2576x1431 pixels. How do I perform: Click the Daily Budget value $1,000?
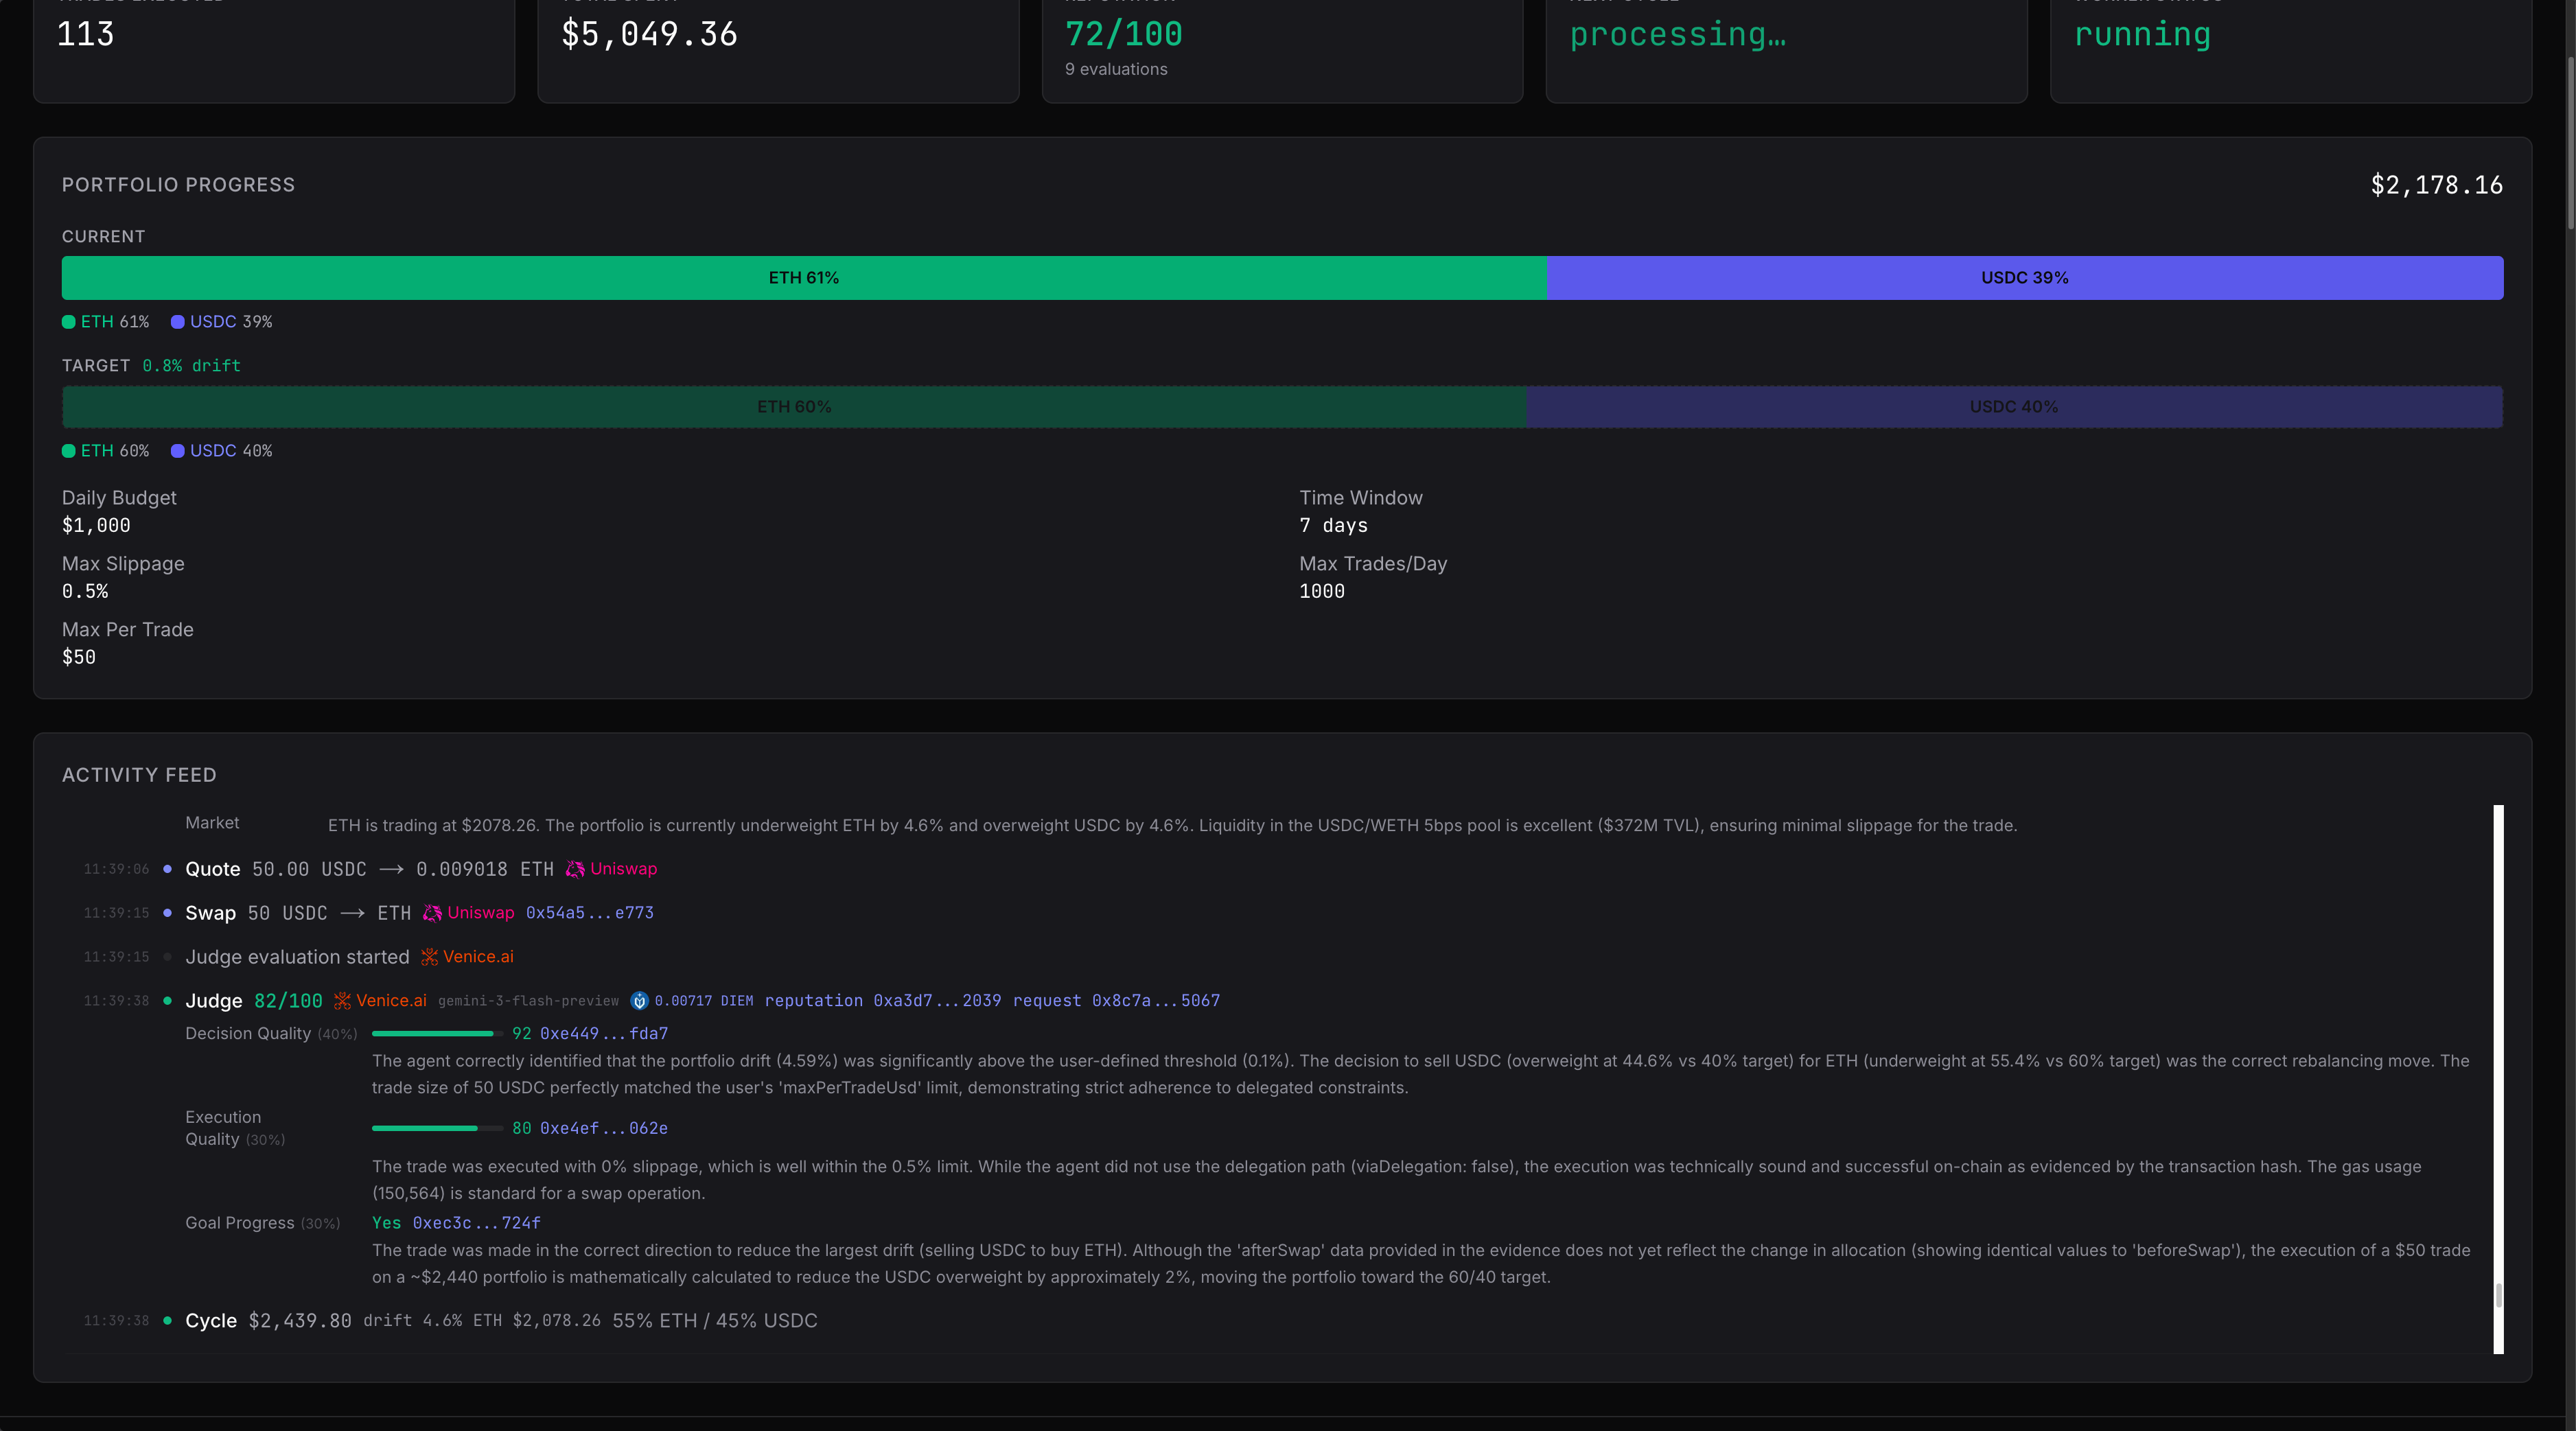click(96, 526)
